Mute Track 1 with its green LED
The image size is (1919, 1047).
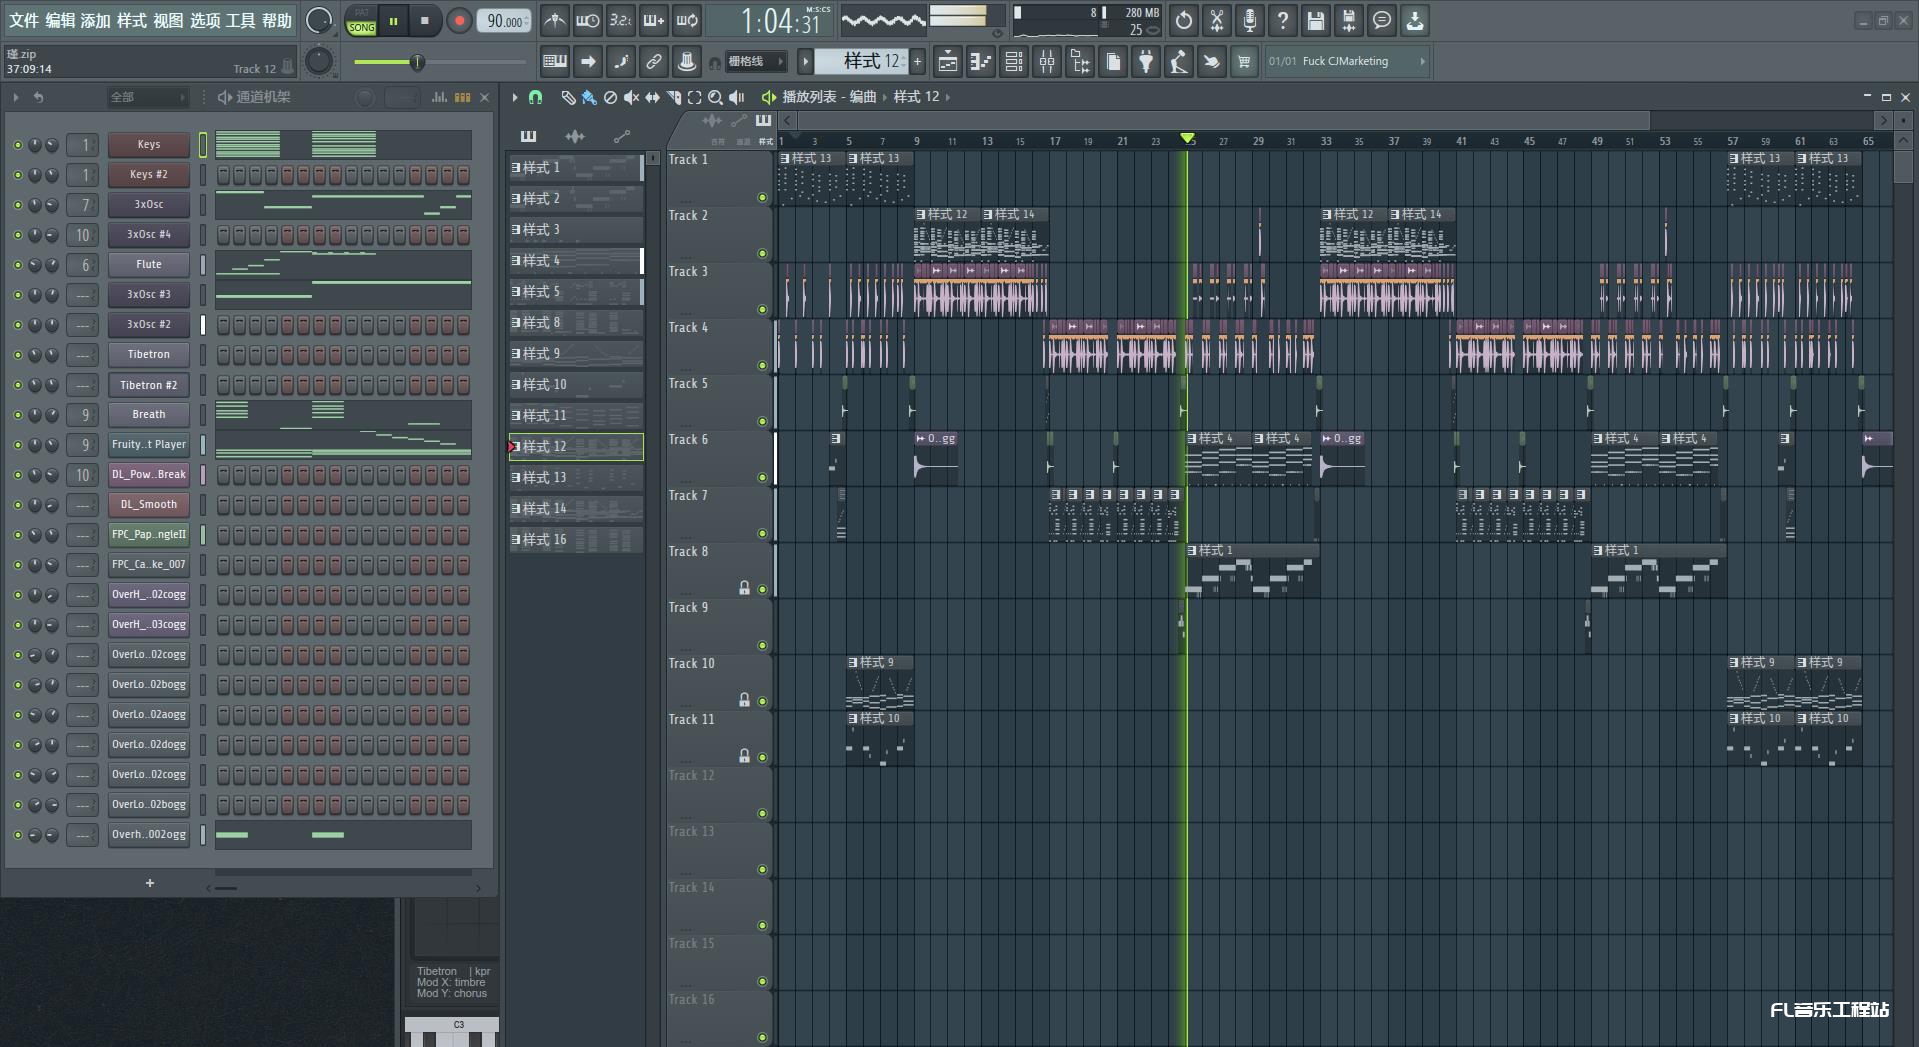(762, 198)
